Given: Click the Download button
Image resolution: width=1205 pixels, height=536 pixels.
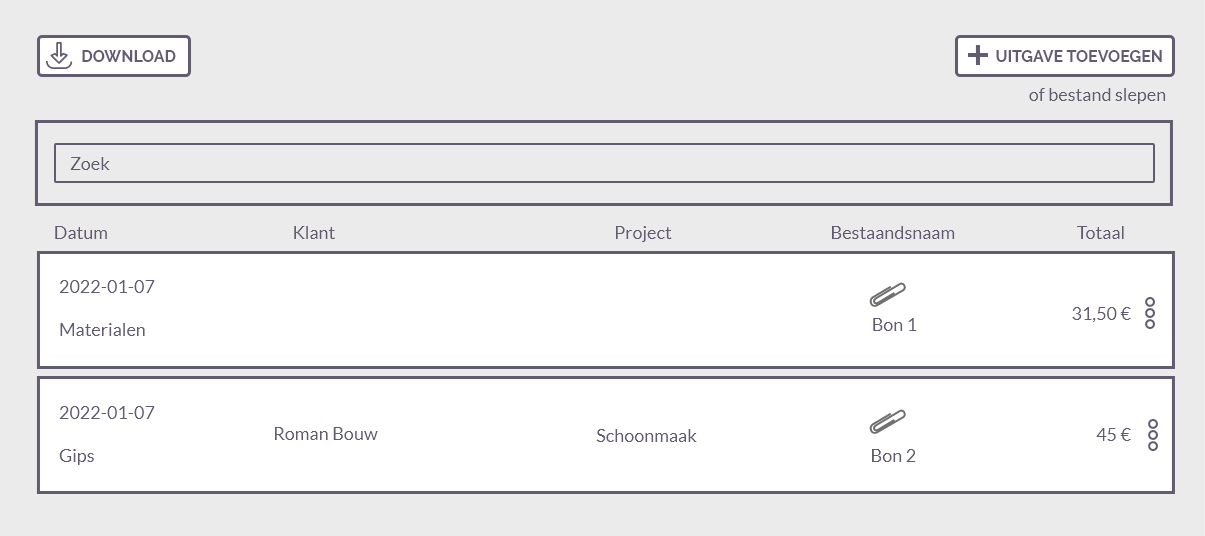Looking at the screenshot, I should [x=114, y=56].
